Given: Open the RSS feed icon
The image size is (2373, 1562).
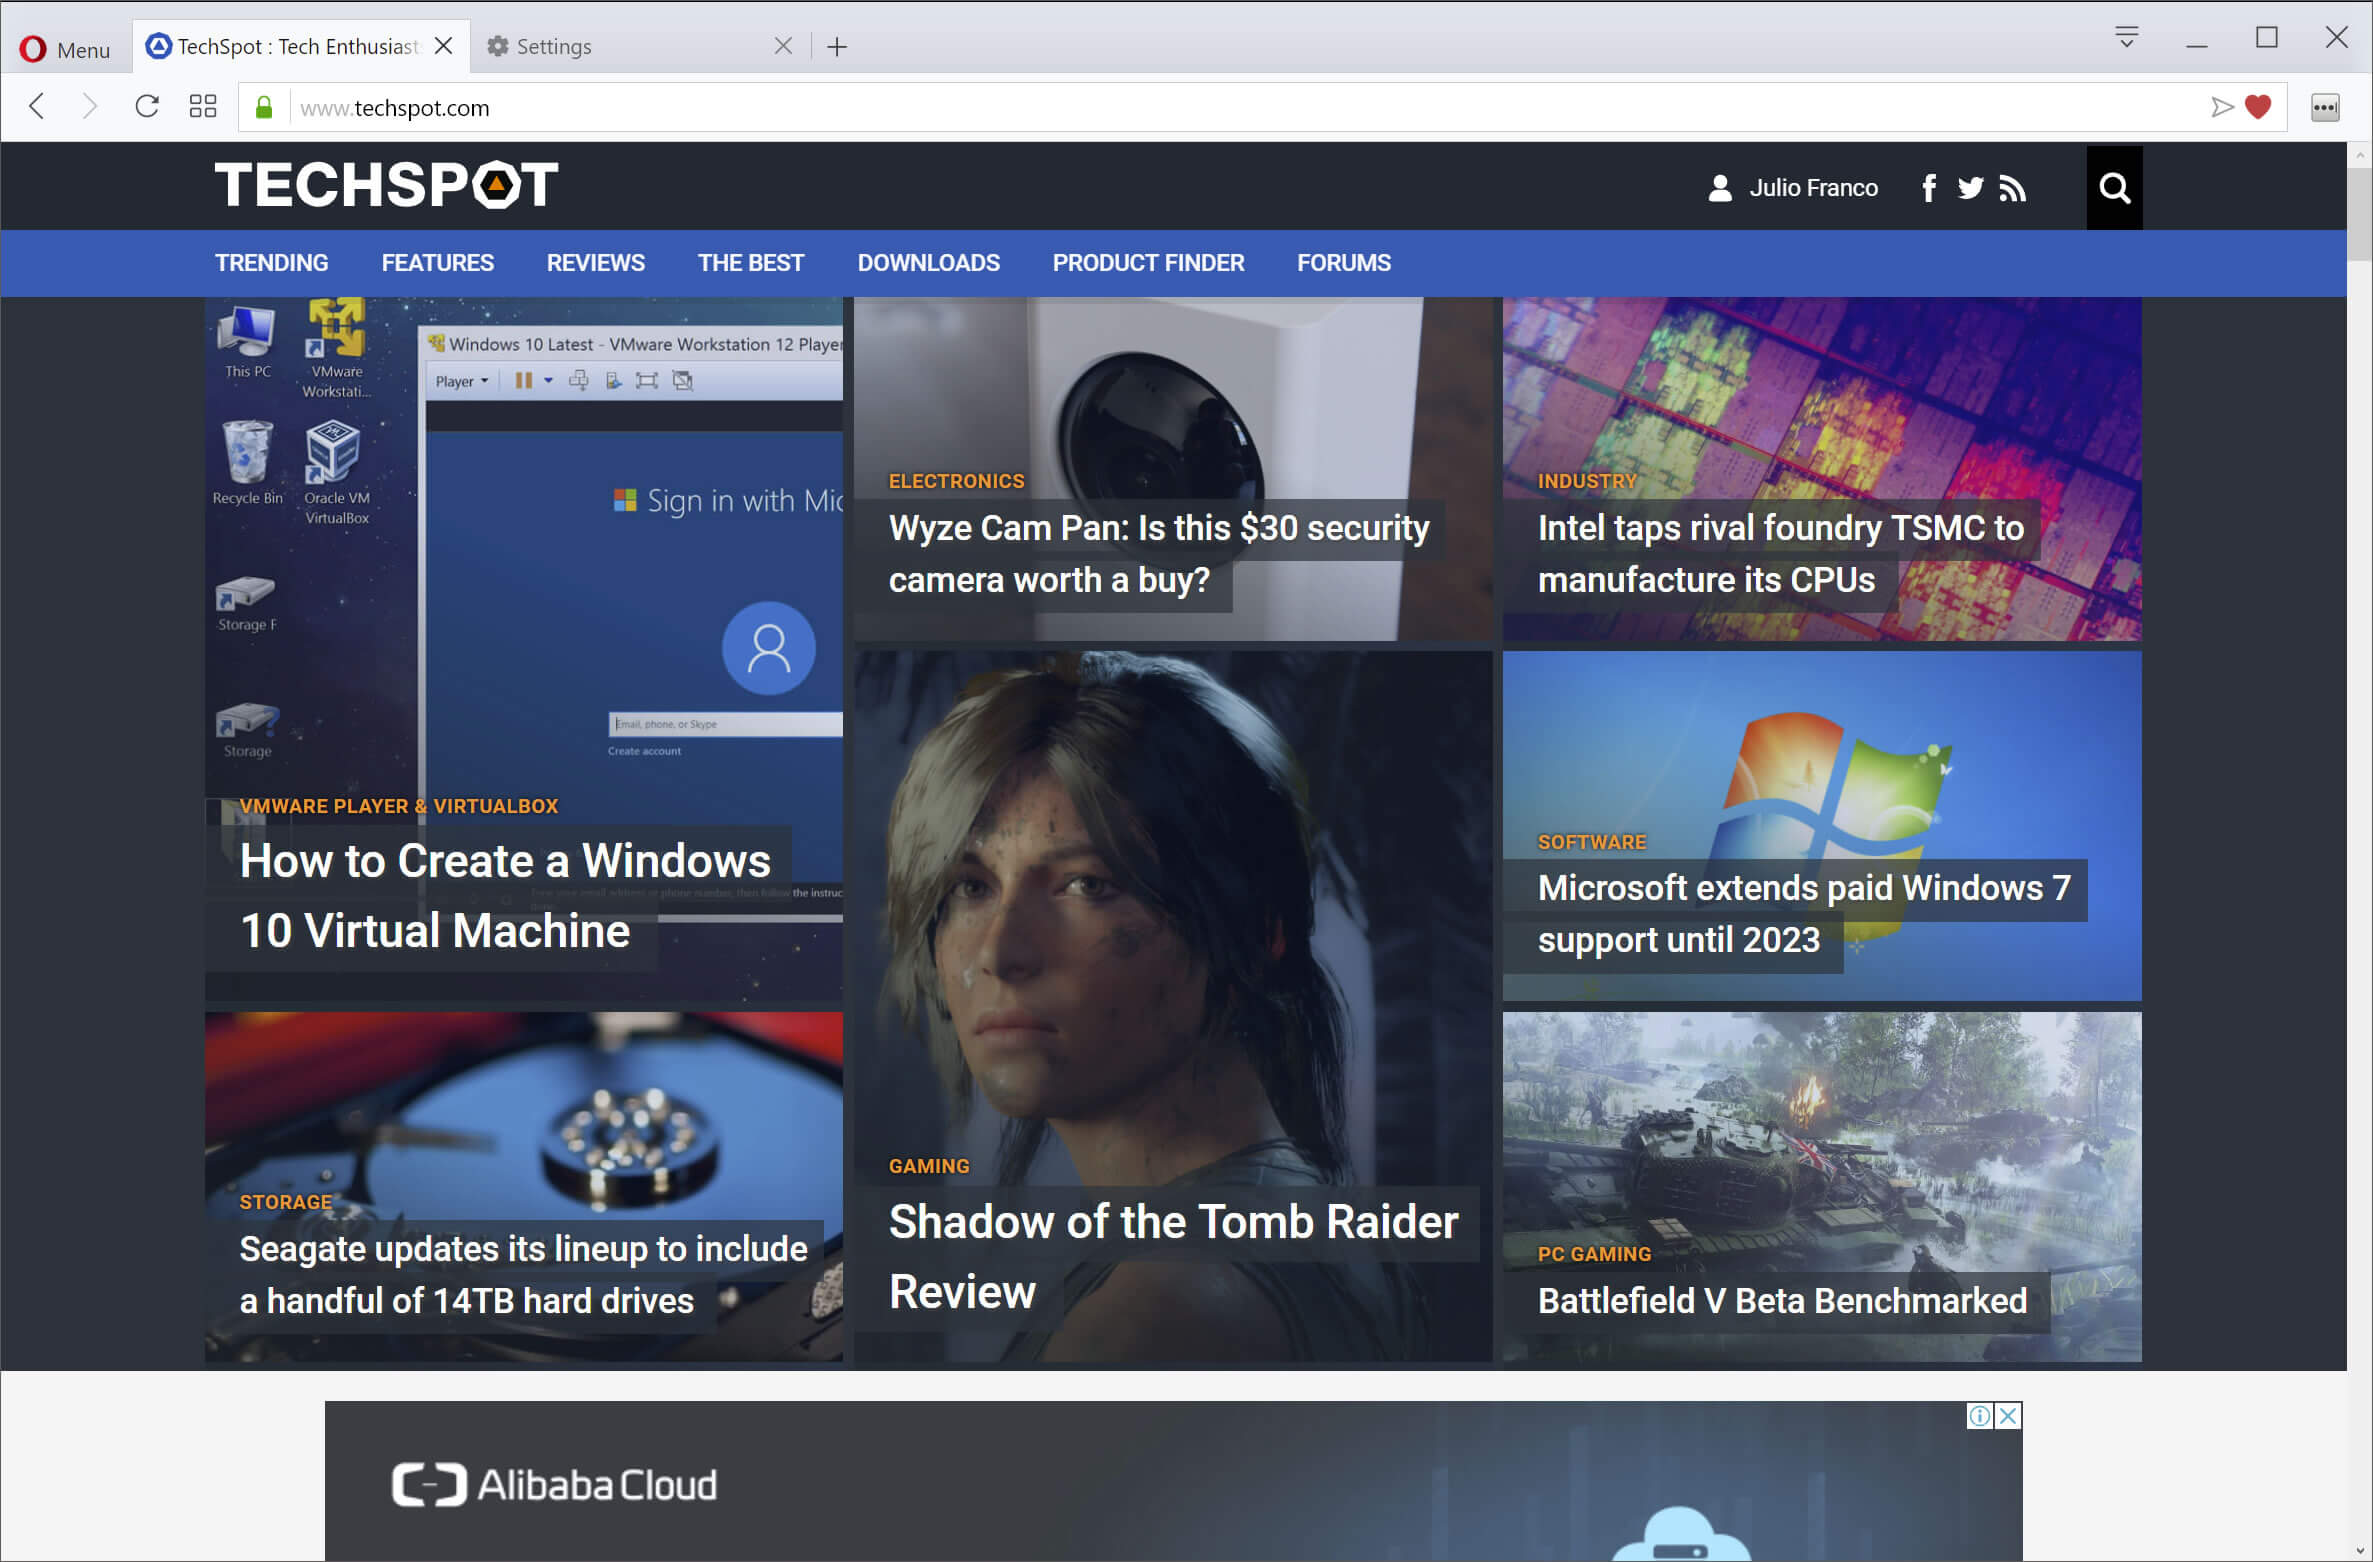Looking at the screenshot, I should 2012,188.
